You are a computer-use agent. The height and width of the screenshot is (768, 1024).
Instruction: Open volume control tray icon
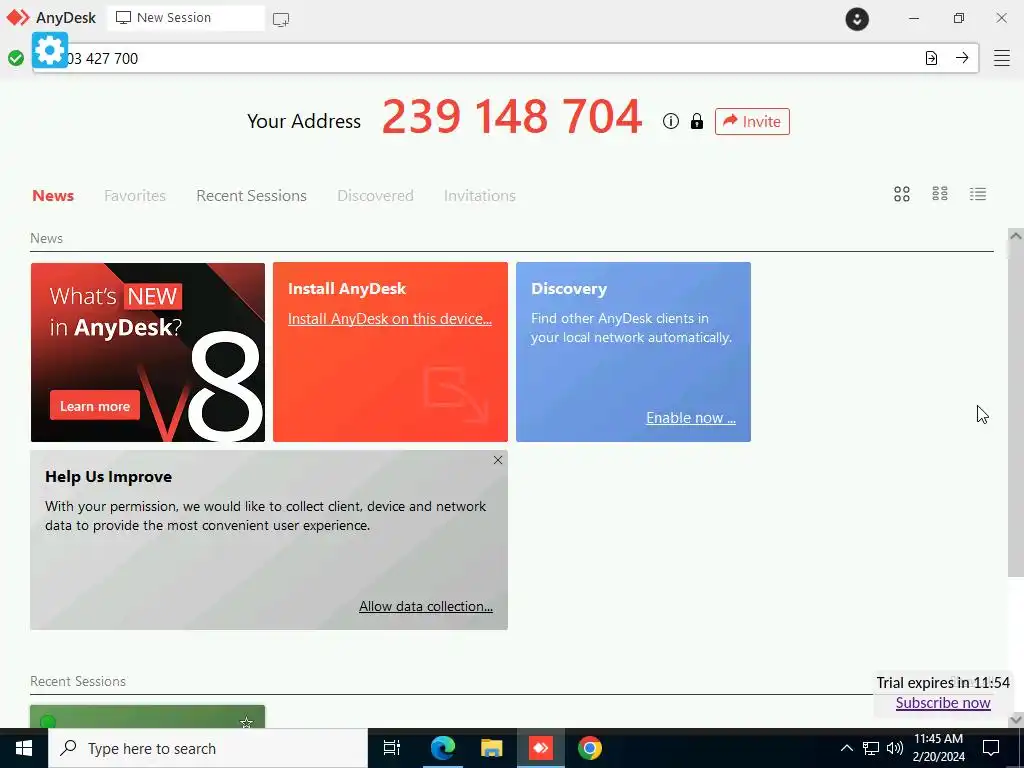(x=895, y=748)
